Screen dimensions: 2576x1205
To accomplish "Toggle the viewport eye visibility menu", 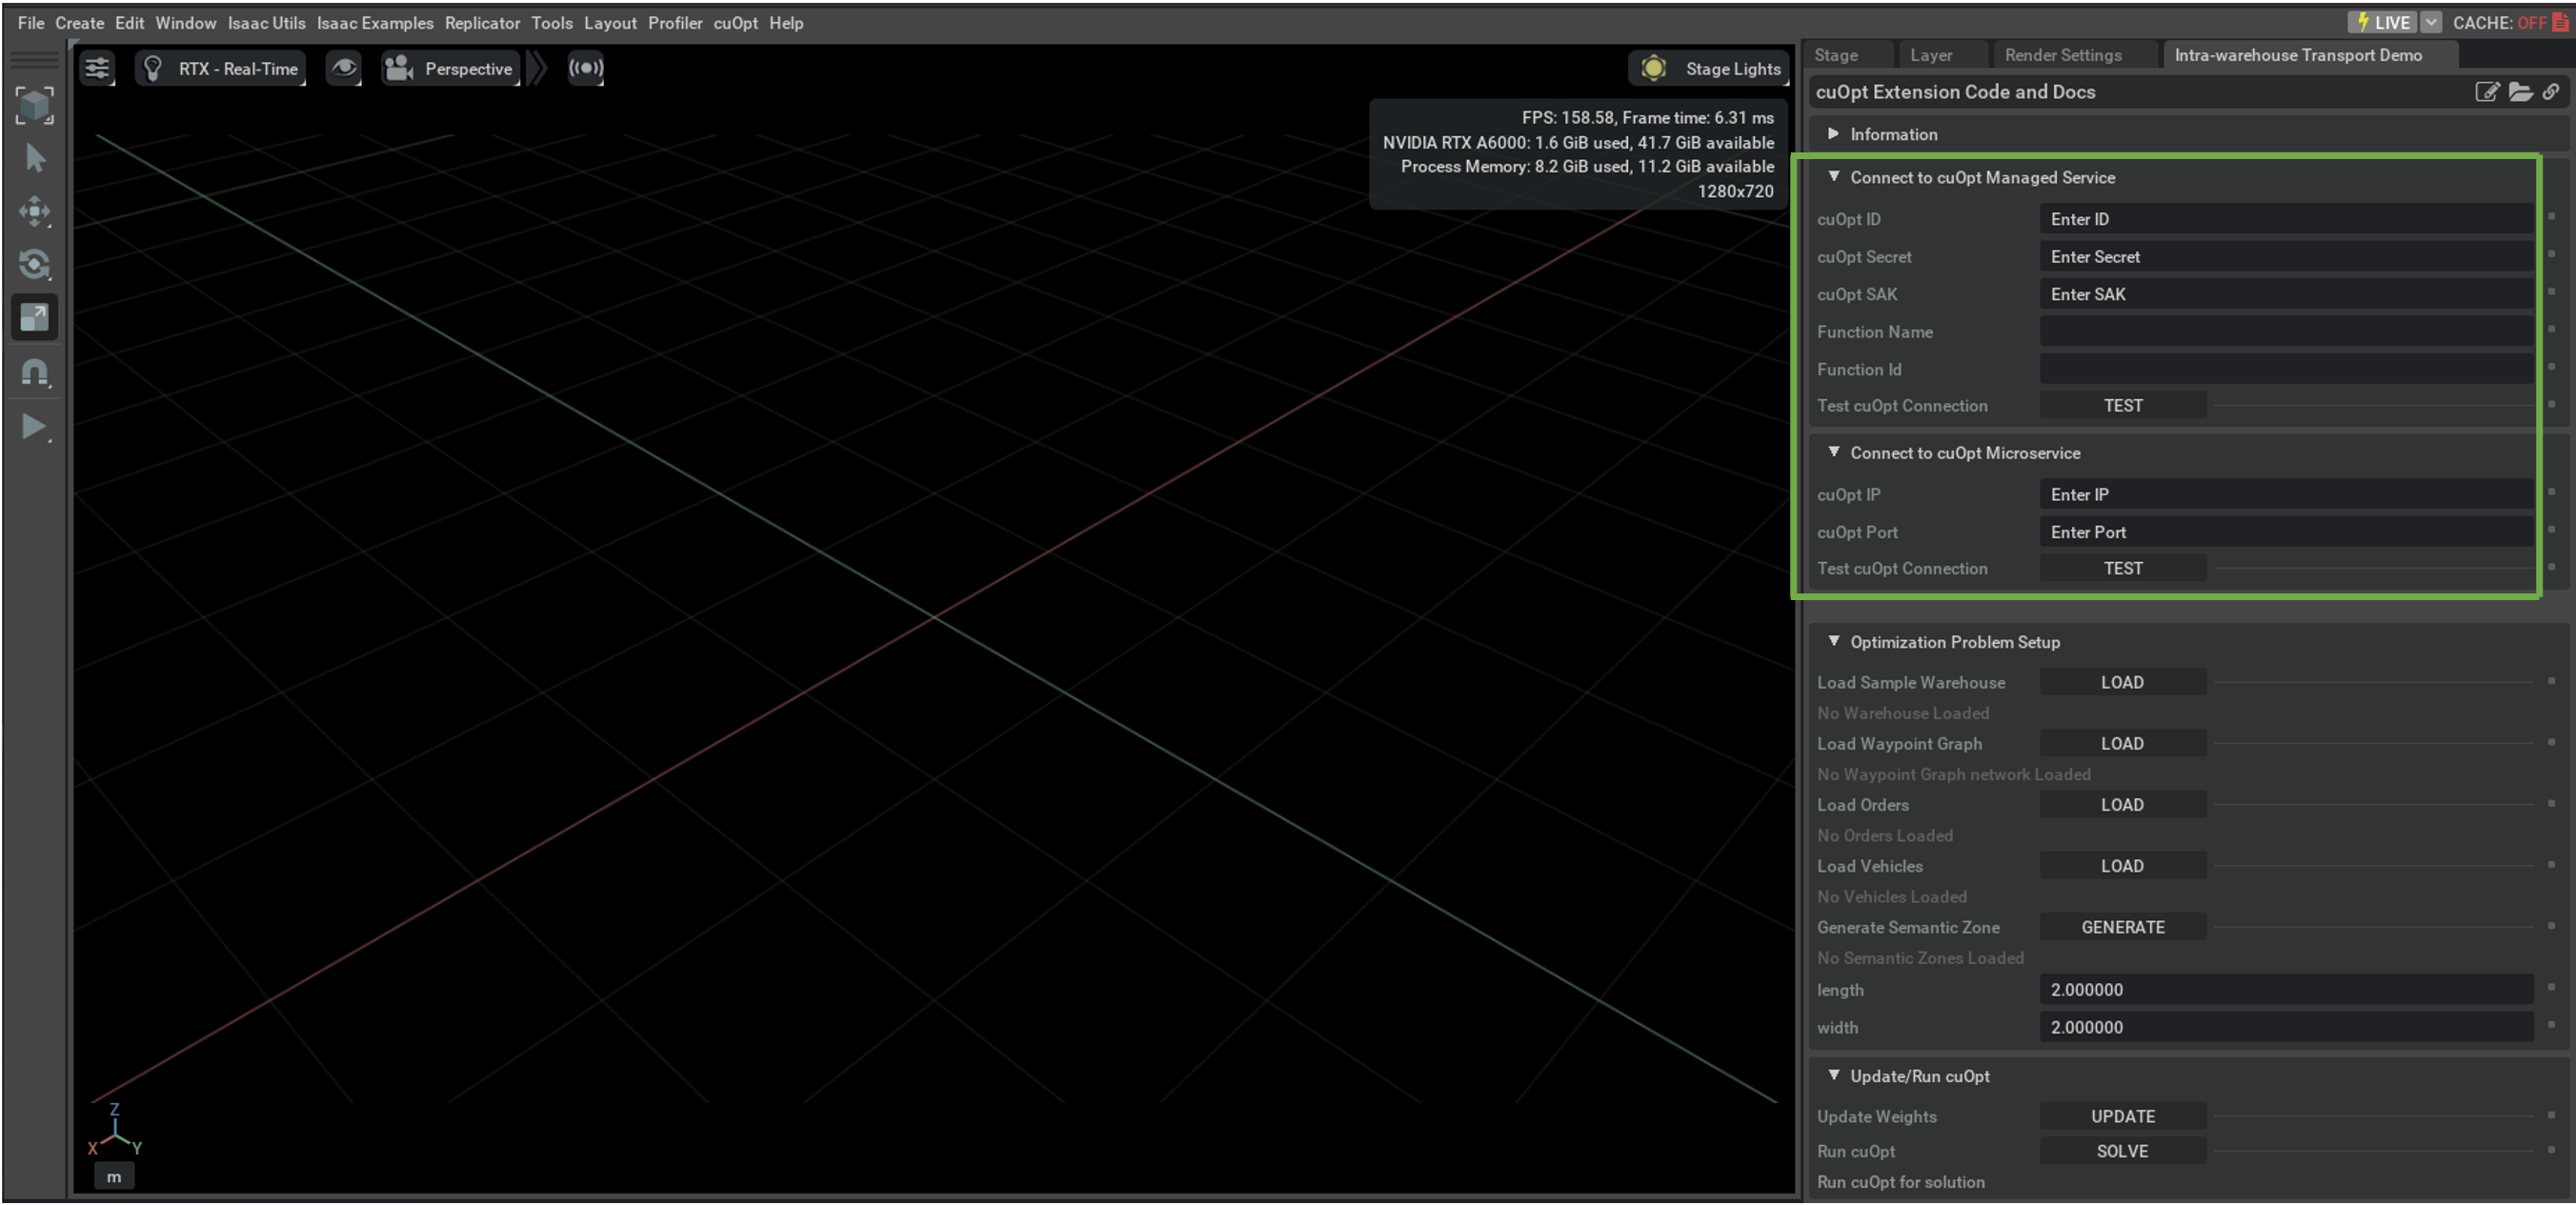I will click(343, 68).
